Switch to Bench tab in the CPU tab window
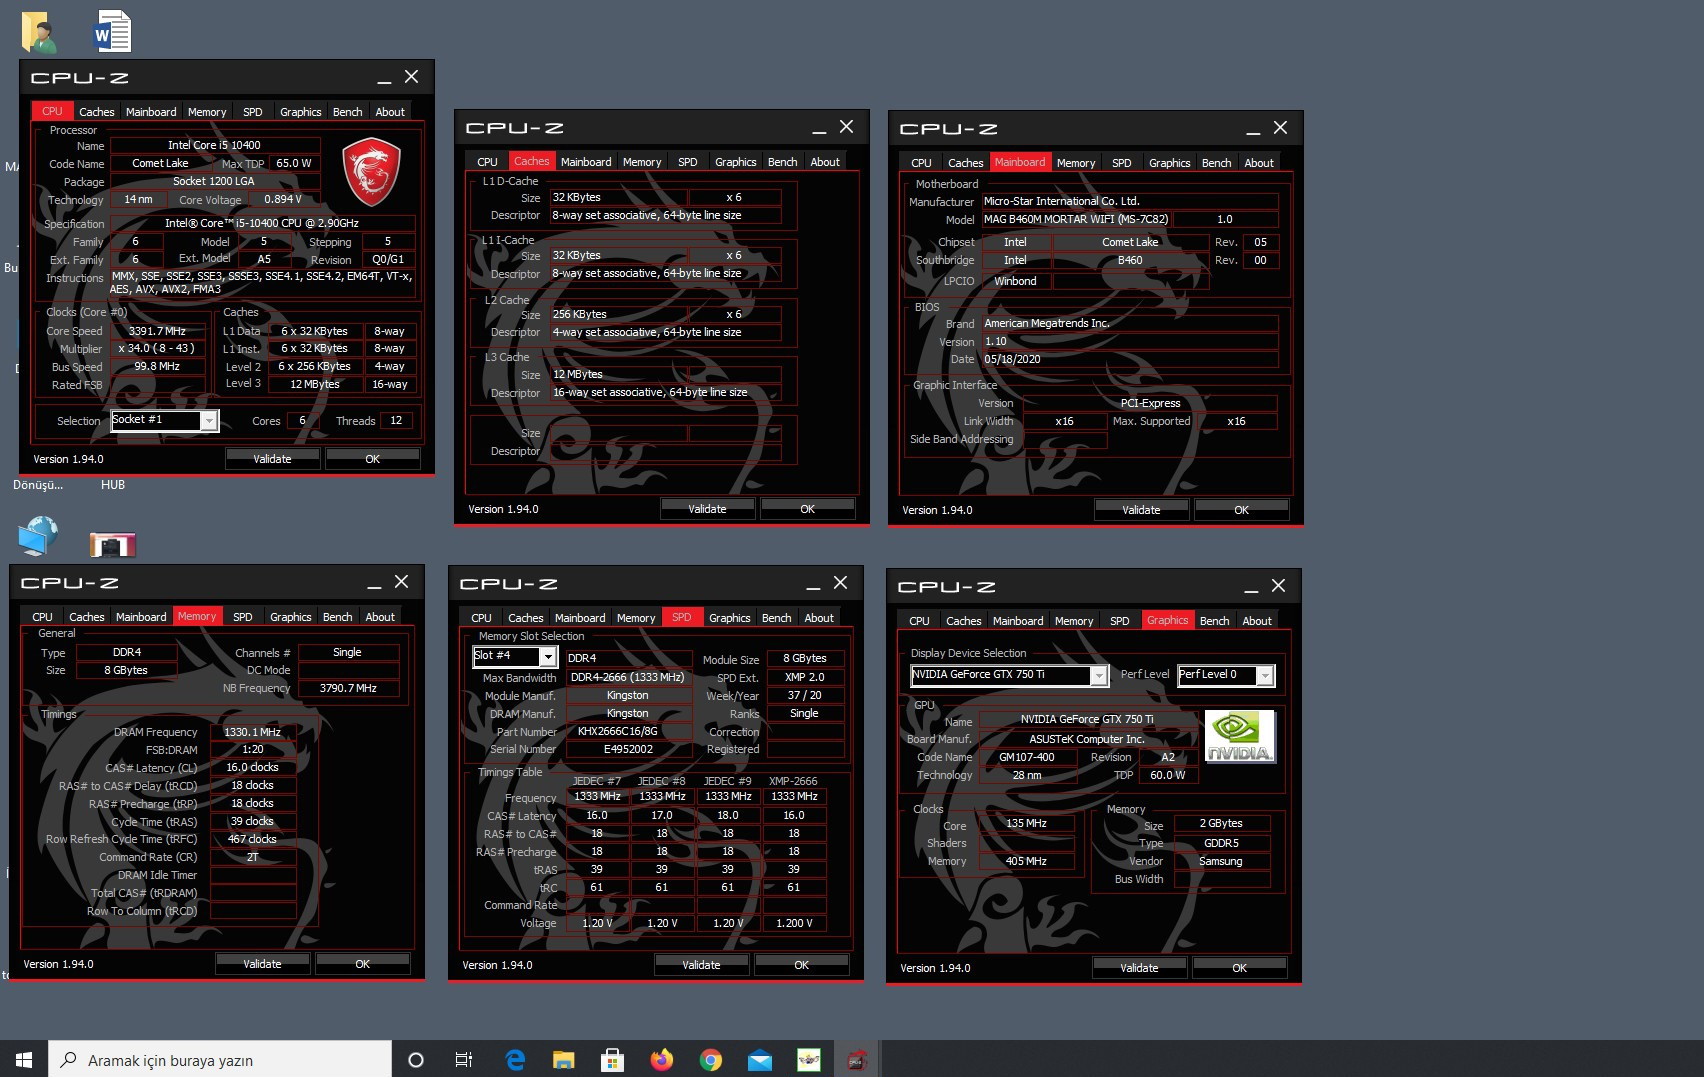This screenshot has width=1704, height=1077. (348, 112)
